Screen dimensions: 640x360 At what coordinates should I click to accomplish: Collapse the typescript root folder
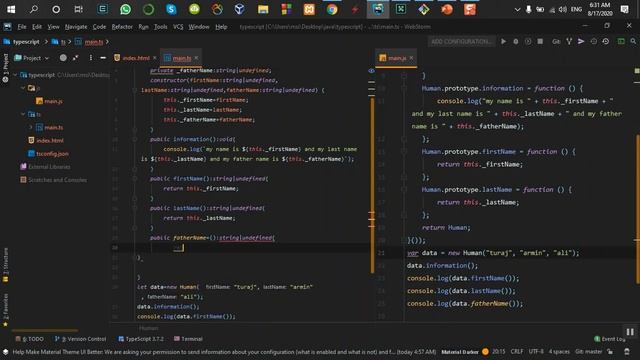coord(16,75)
